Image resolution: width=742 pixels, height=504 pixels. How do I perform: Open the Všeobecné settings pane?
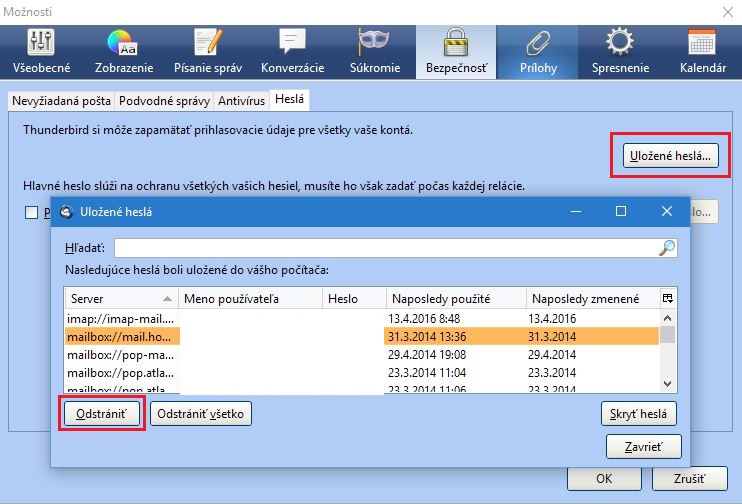(x=42, y=52)
